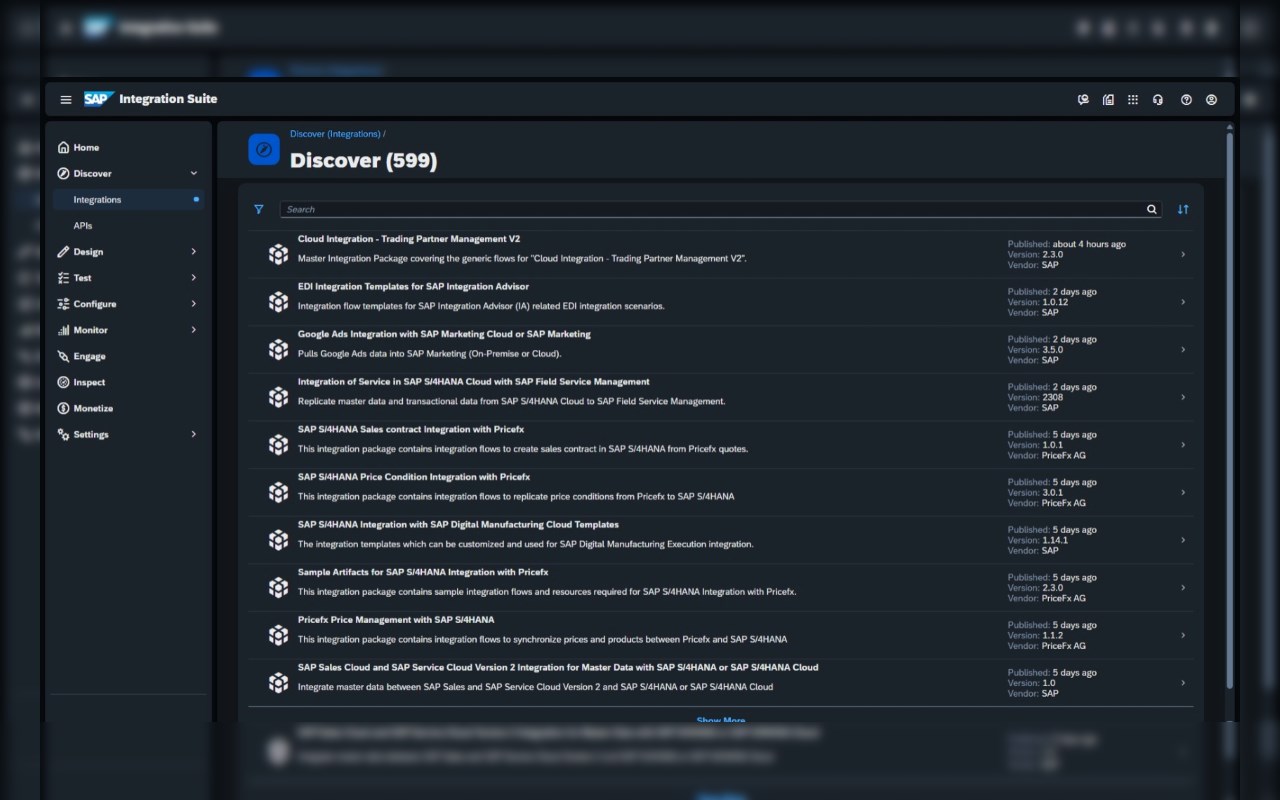Click package icon for Trading Partner Management V2
Image resolution: width=1280 pixels, height=800 pixels.
tap(278, 254)
